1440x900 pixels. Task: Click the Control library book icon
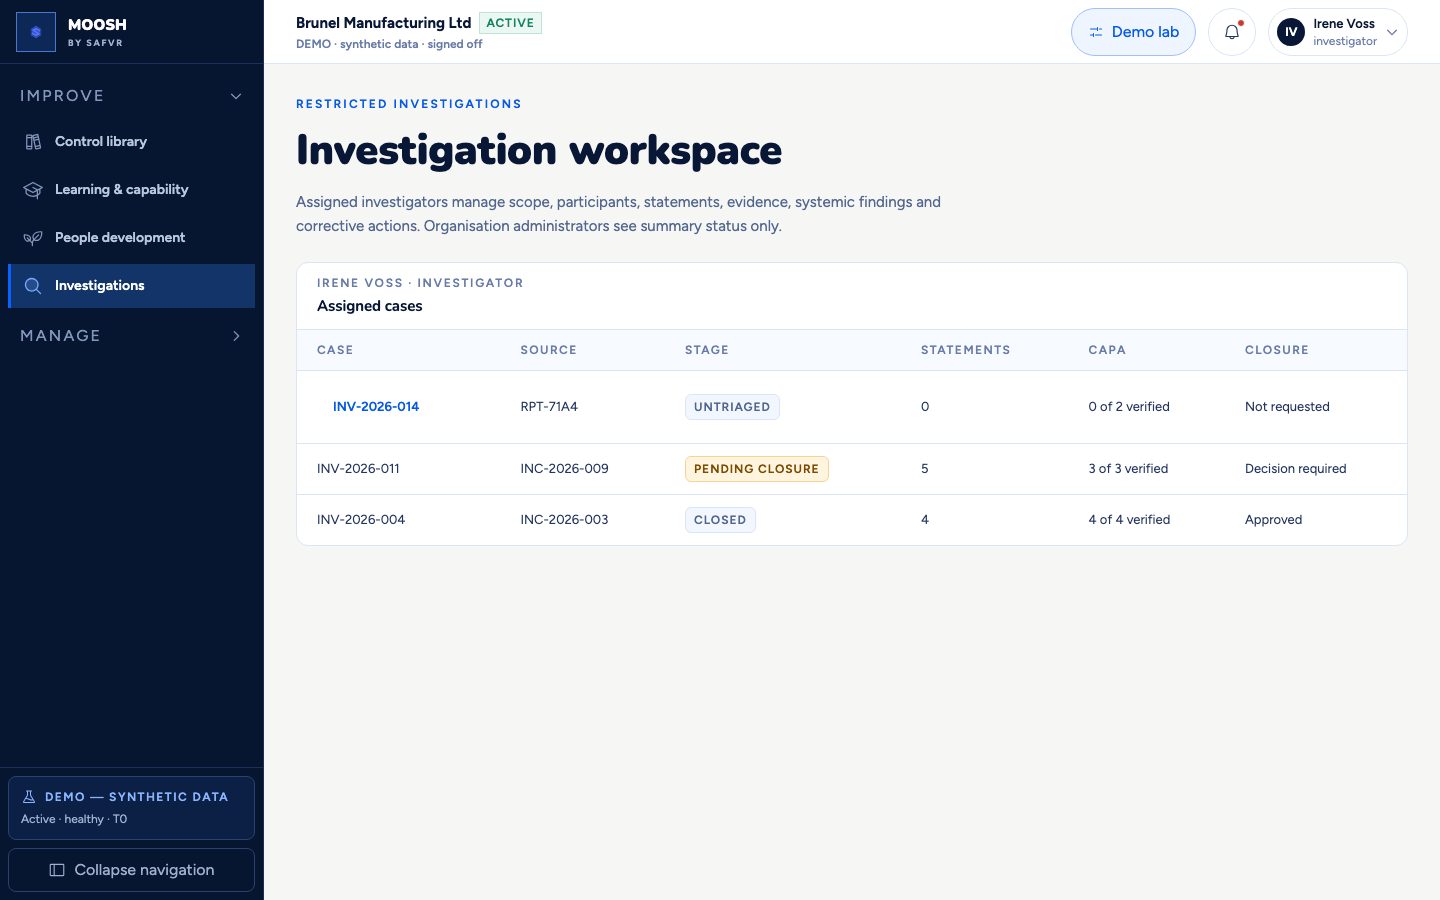(33, 142)
